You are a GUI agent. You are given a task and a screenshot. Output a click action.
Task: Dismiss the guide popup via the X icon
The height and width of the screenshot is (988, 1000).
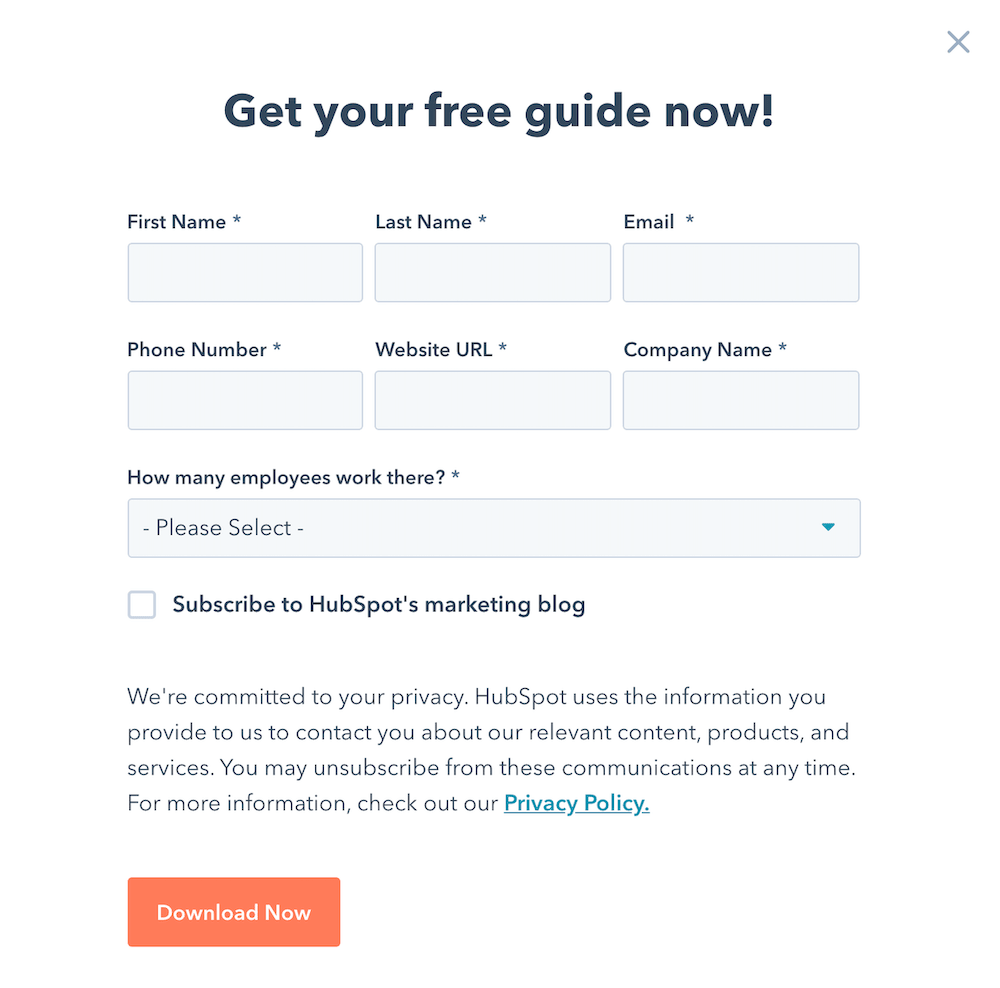tap(958, 42)
